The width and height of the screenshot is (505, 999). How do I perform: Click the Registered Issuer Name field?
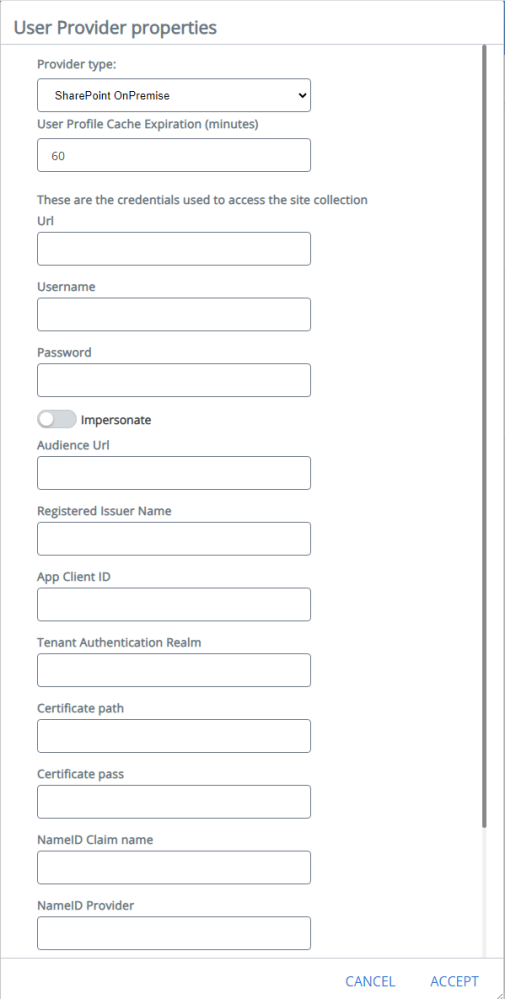click(x=174, y=538)
